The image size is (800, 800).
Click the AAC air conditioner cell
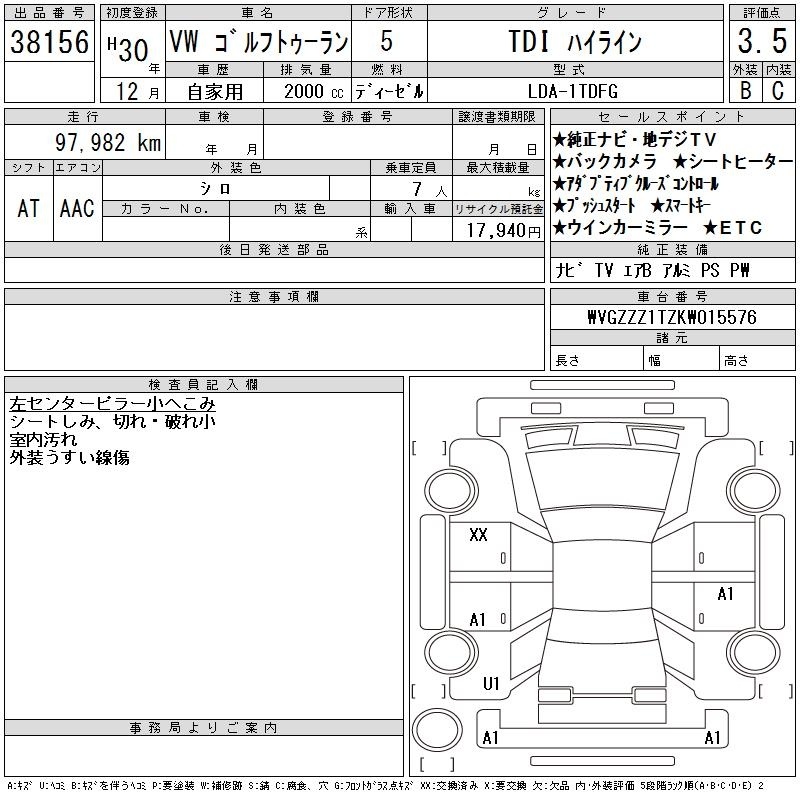[77, 207]
